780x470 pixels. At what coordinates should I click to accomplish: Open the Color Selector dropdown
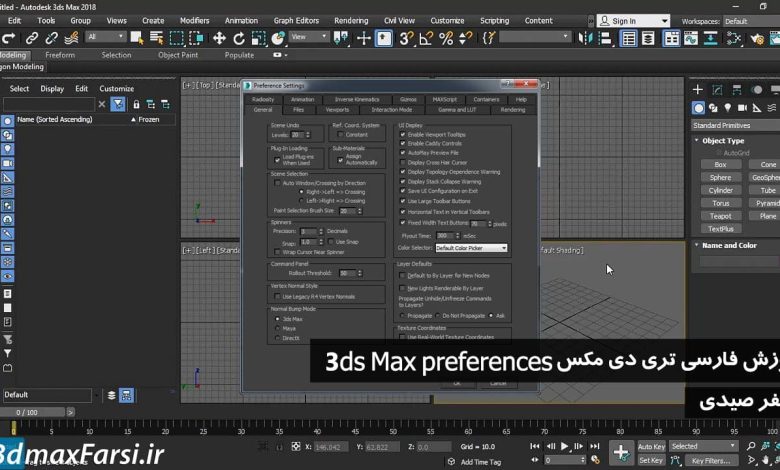(471, 248)
